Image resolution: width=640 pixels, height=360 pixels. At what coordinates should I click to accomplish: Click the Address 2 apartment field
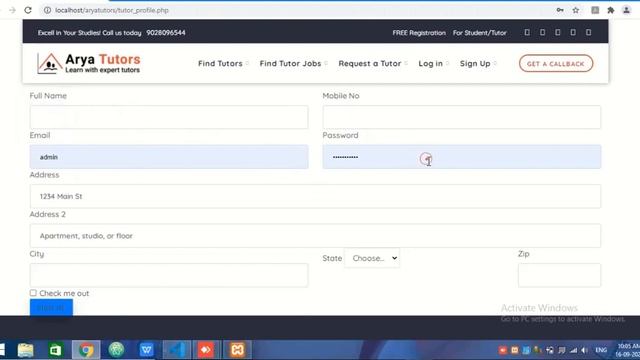pyautogui.click(x=315, y=236)
